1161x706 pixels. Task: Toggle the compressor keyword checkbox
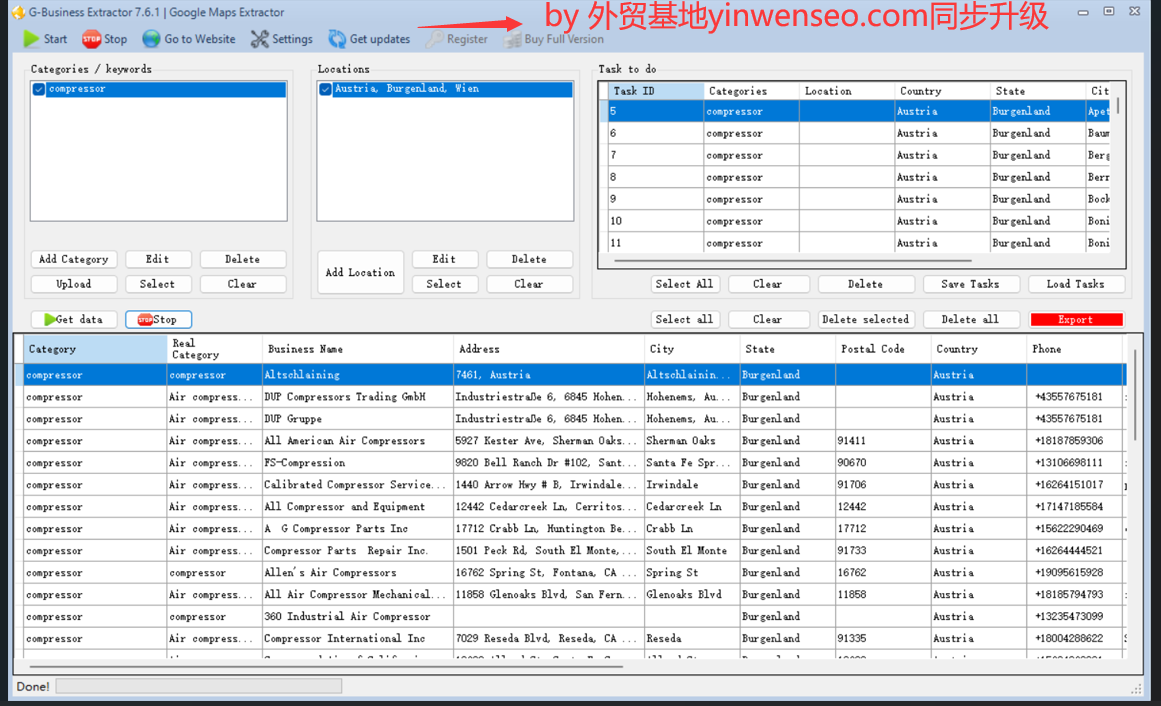[39, 89]
